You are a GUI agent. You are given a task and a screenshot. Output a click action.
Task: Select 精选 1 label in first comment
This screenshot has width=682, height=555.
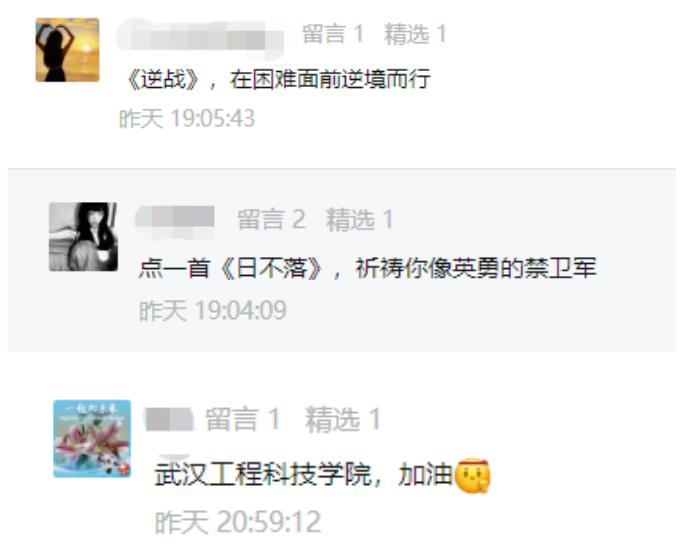(415, 34)
